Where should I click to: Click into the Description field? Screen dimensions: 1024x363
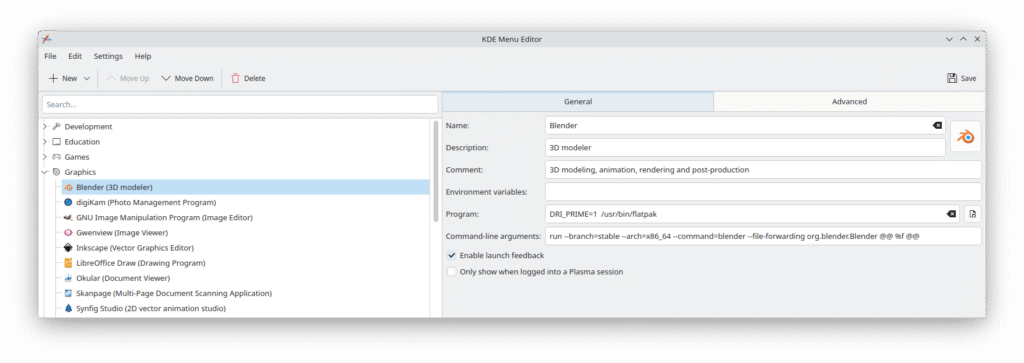(745, 148)
